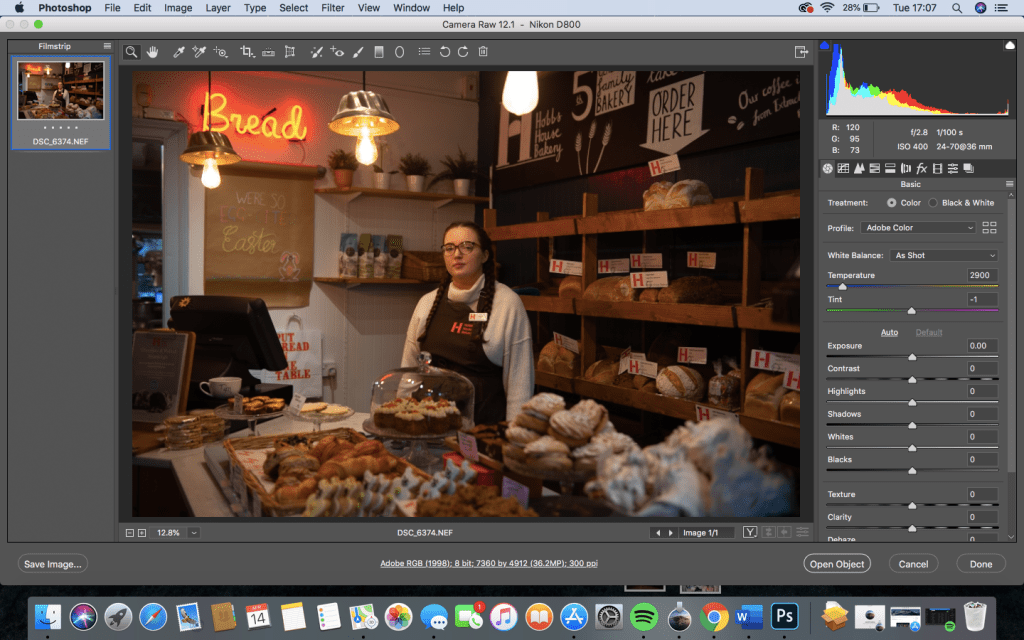Open the Filter menu in menu bar

(x=333, y=8)
